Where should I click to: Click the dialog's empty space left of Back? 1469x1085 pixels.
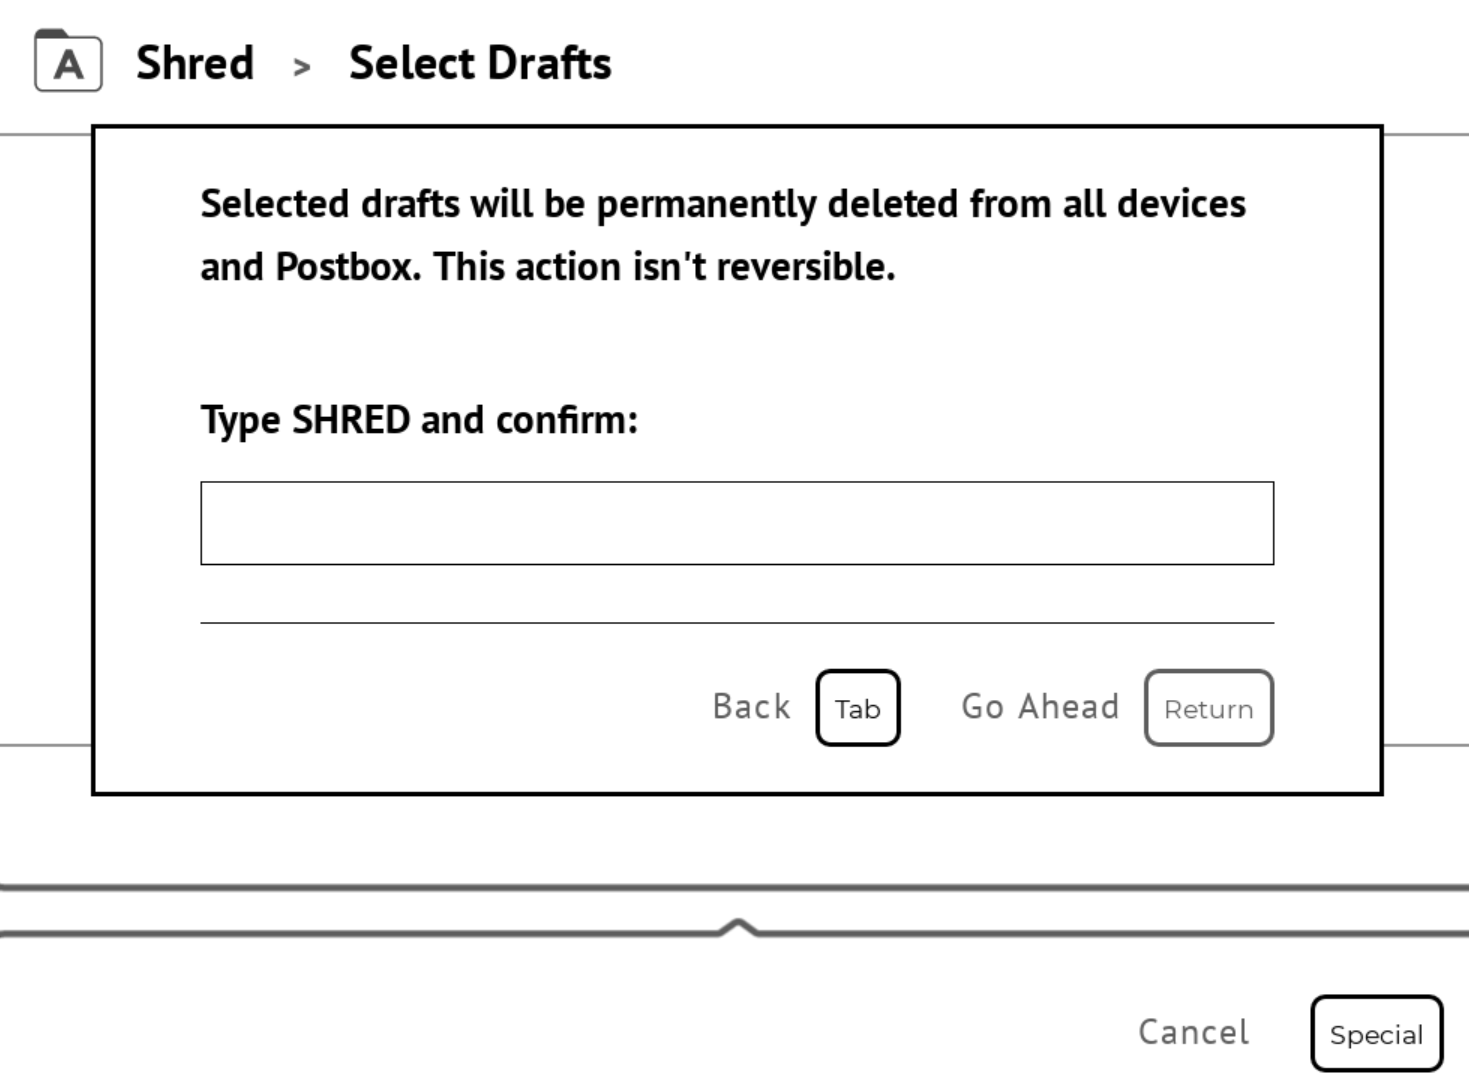tap(450, 708)
